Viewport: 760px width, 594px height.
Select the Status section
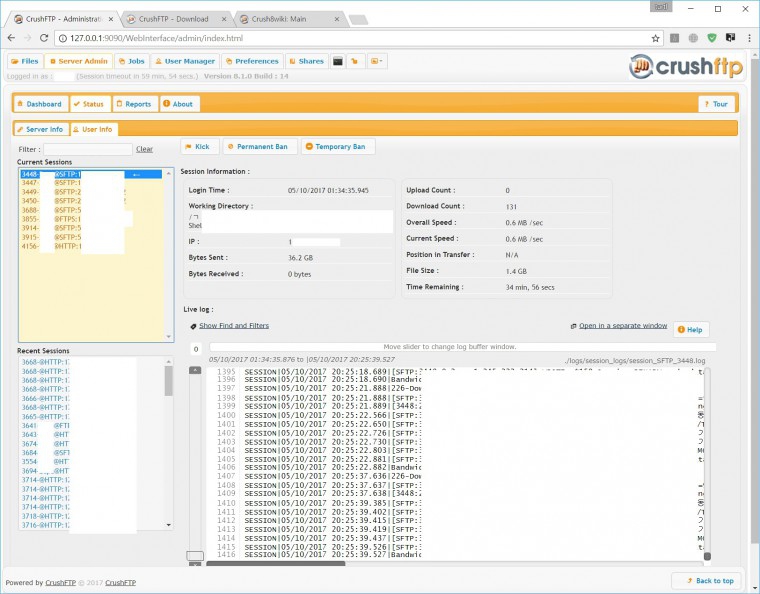pyautogui.click(x=89, y=104)
